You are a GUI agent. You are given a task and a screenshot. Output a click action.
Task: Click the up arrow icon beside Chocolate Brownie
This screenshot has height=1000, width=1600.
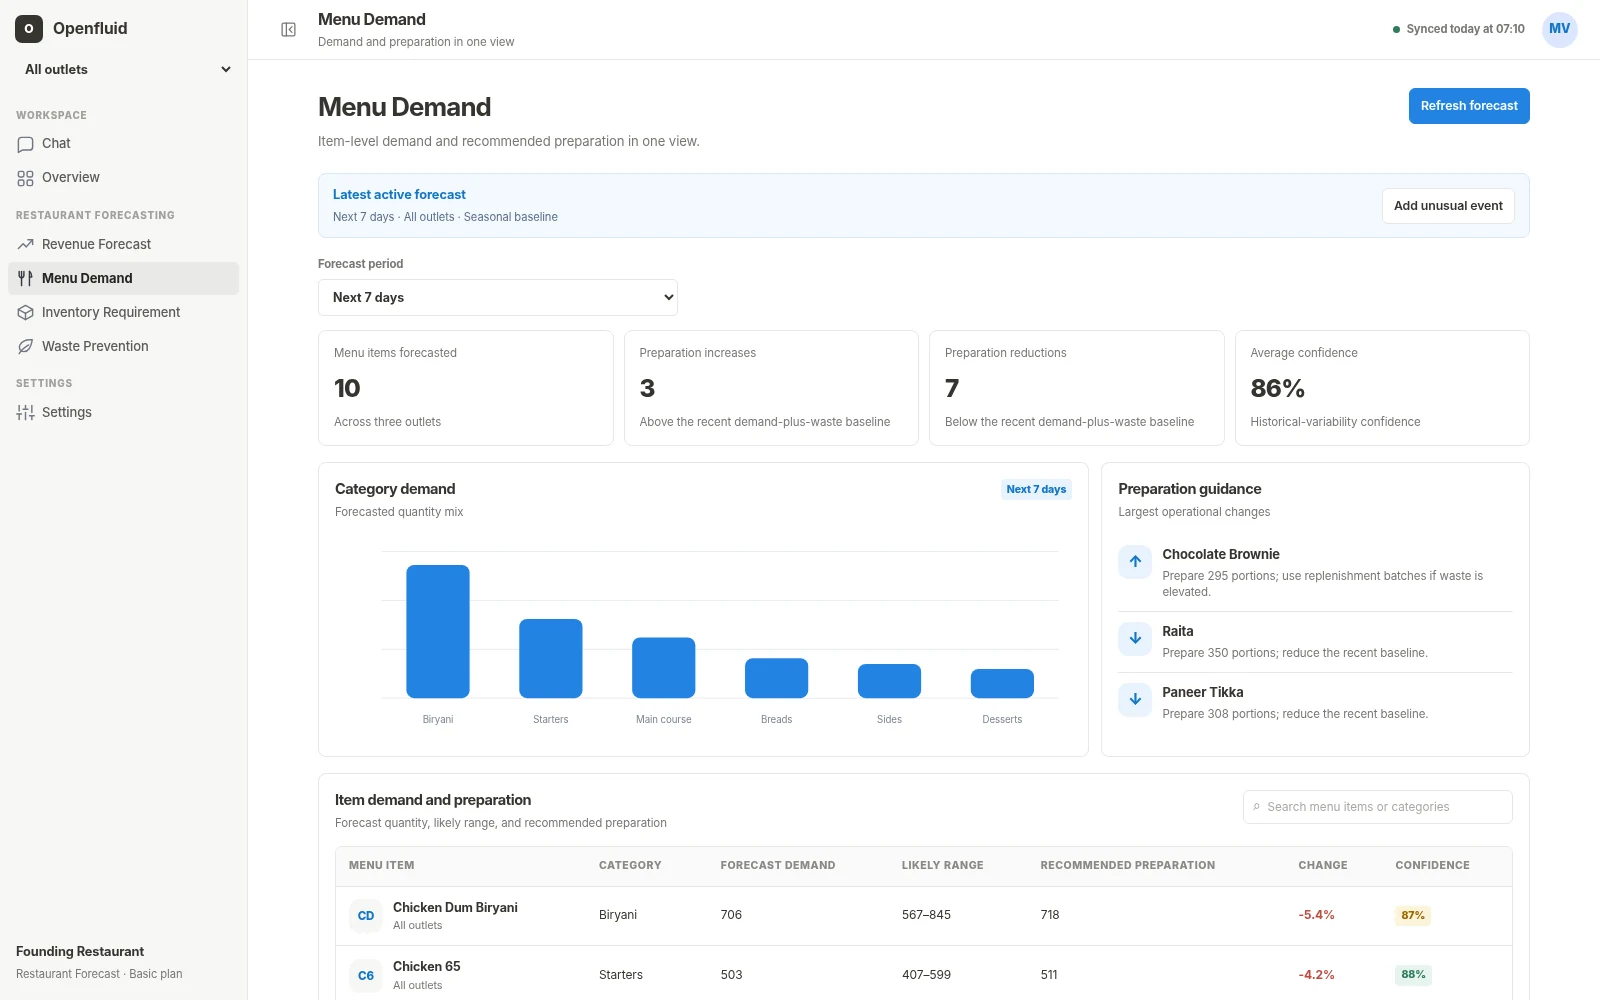(1135, 562)
